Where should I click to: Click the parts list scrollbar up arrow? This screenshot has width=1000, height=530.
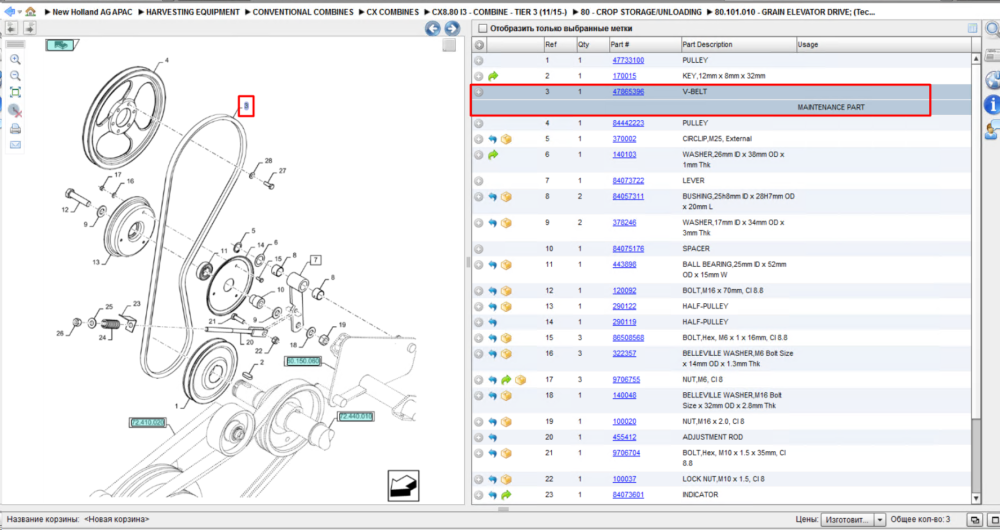(x=976, y=59)
